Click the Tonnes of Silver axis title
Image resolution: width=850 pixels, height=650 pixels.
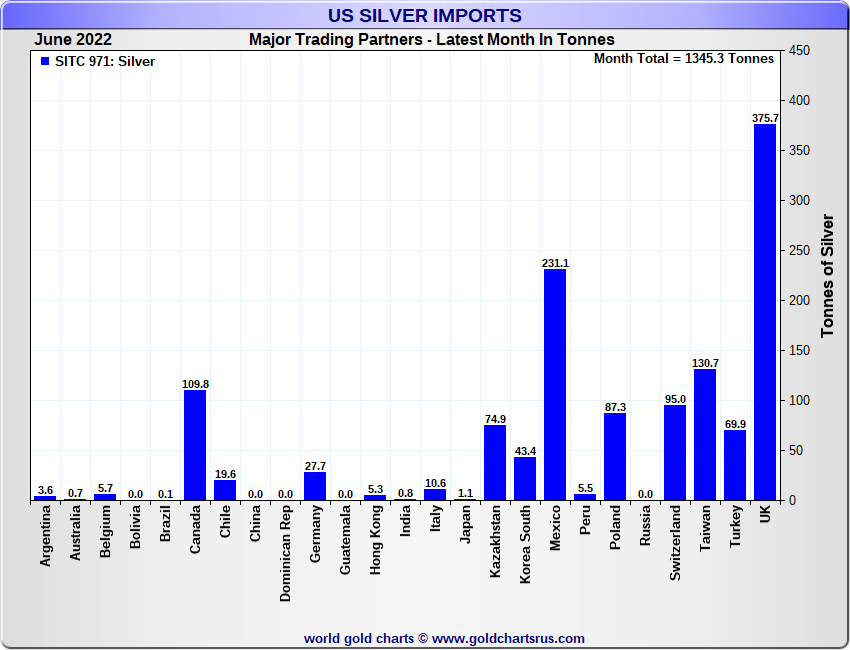click(x=827, y=275)
